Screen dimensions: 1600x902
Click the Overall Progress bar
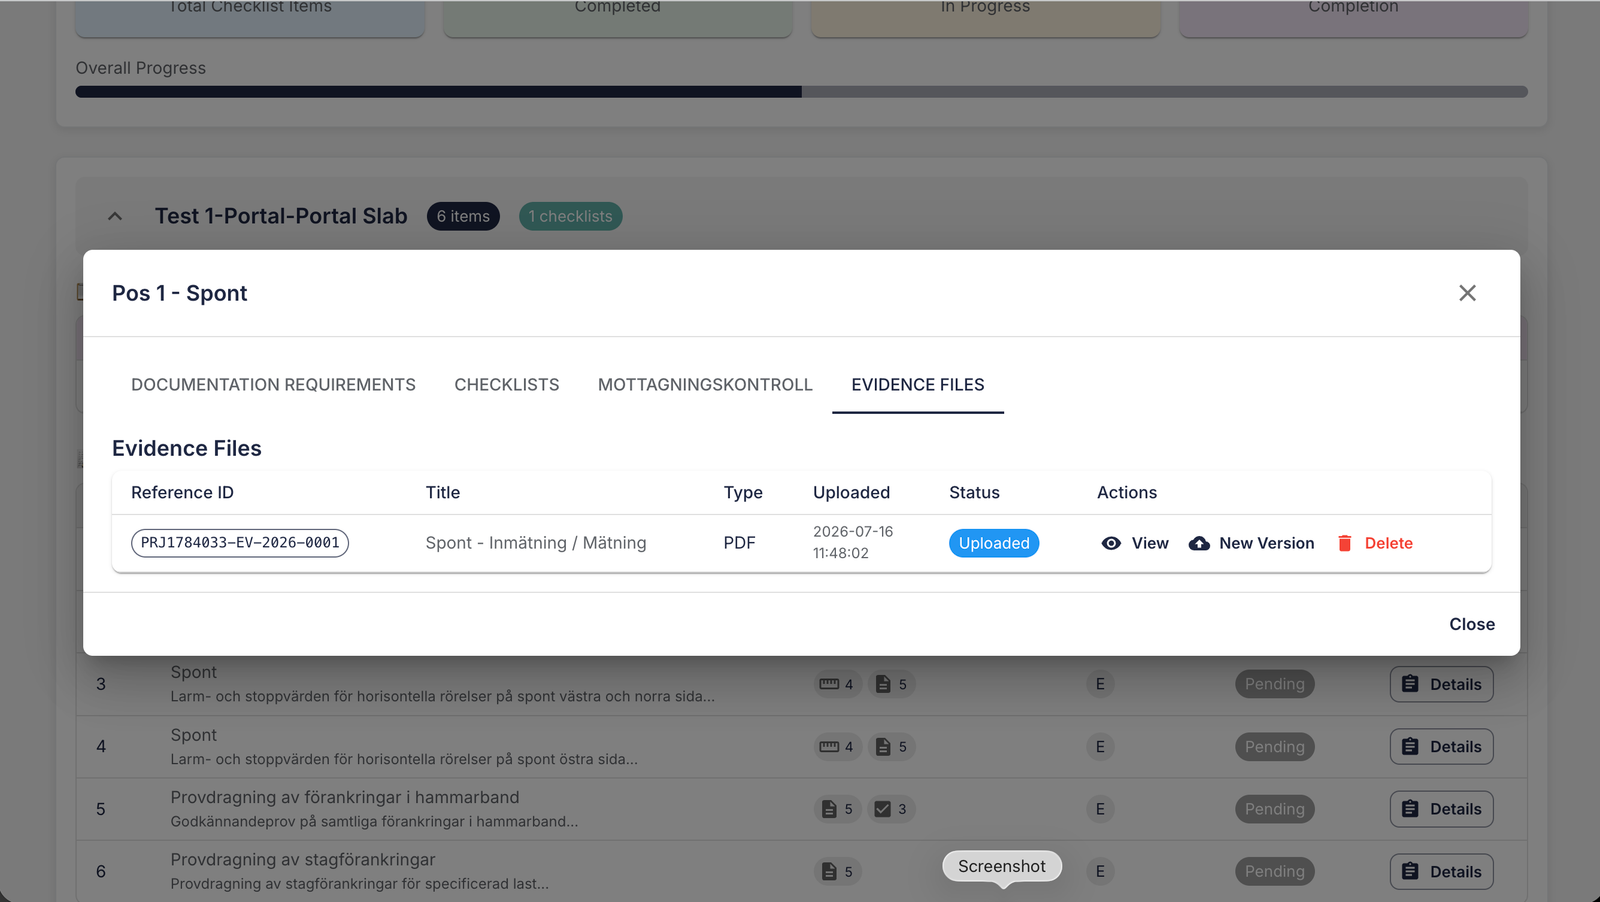click(801, 92)
